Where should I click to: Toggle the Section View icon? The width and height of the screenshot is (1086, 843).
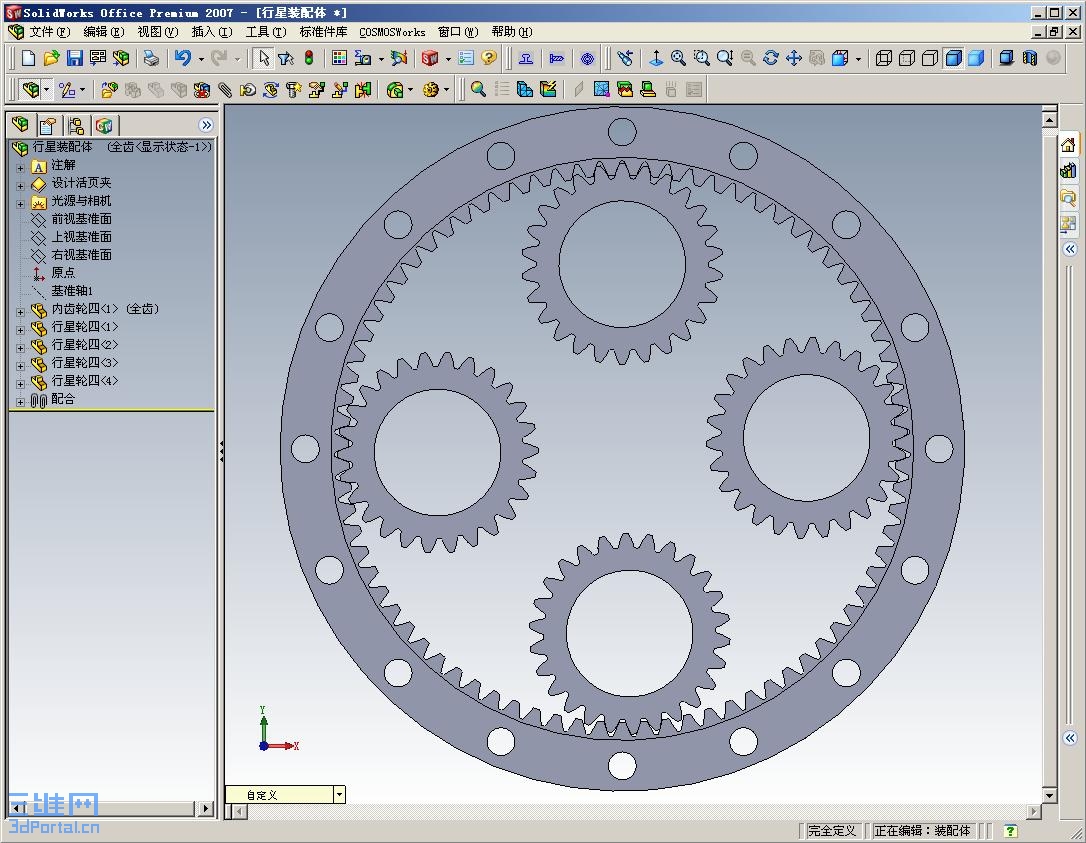click(x=1030, y=58)
